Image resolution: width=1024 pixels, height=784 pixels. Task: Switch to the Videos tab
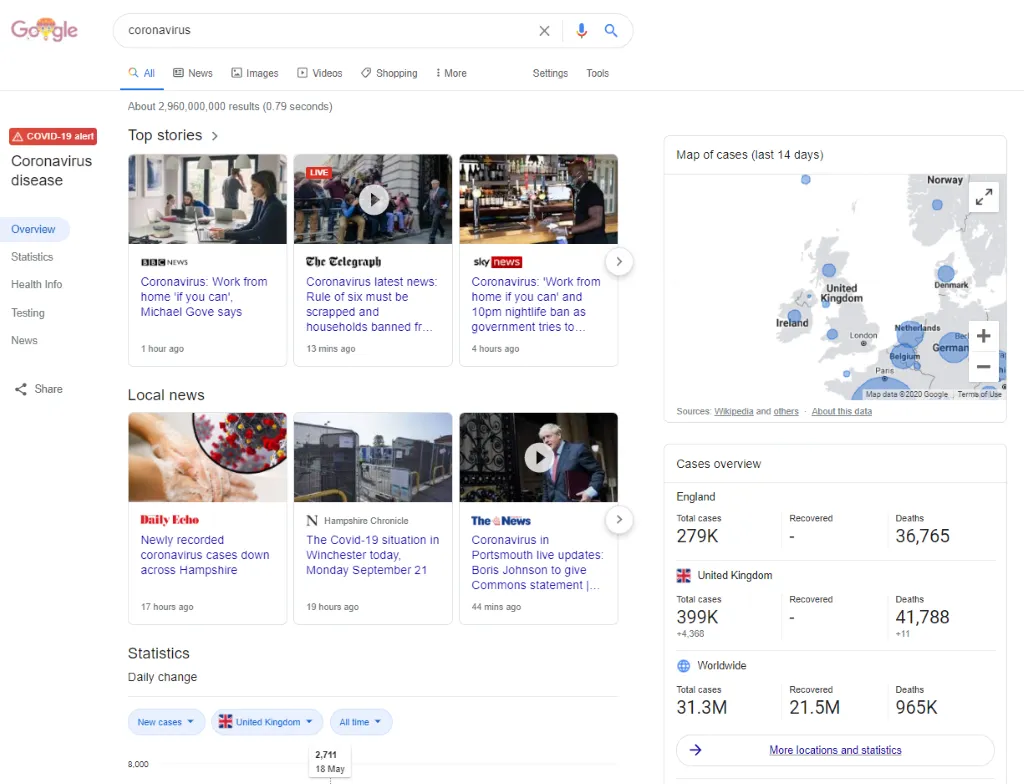click(320, 73)
